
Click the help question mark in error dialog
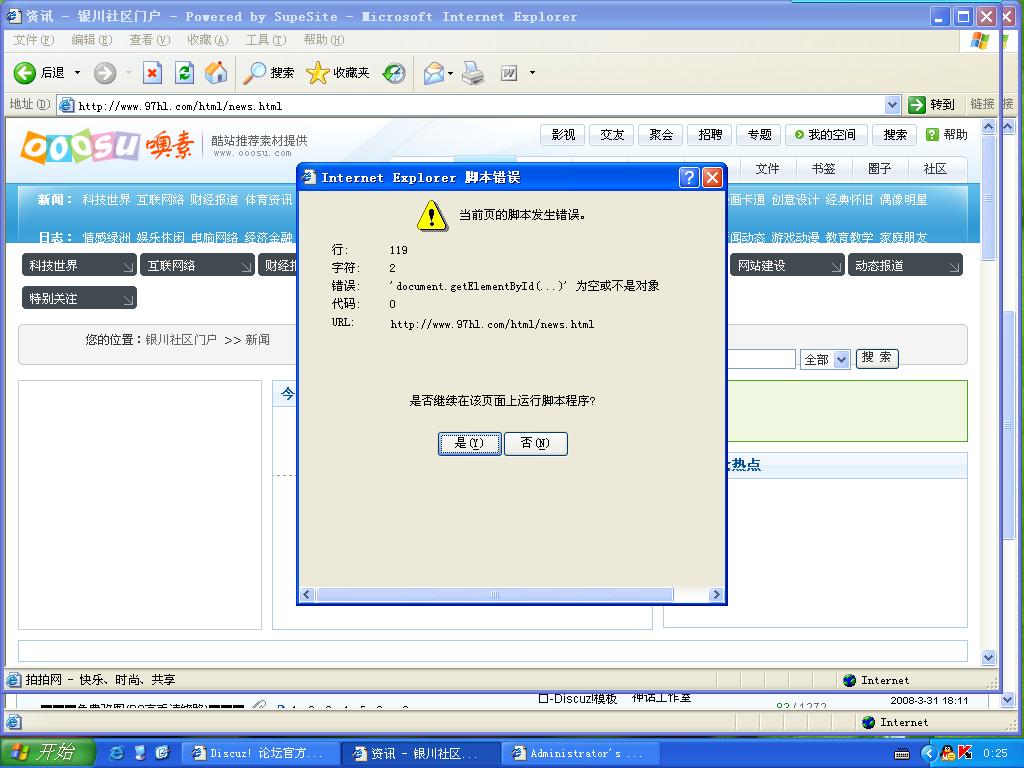tap(689, 177)
